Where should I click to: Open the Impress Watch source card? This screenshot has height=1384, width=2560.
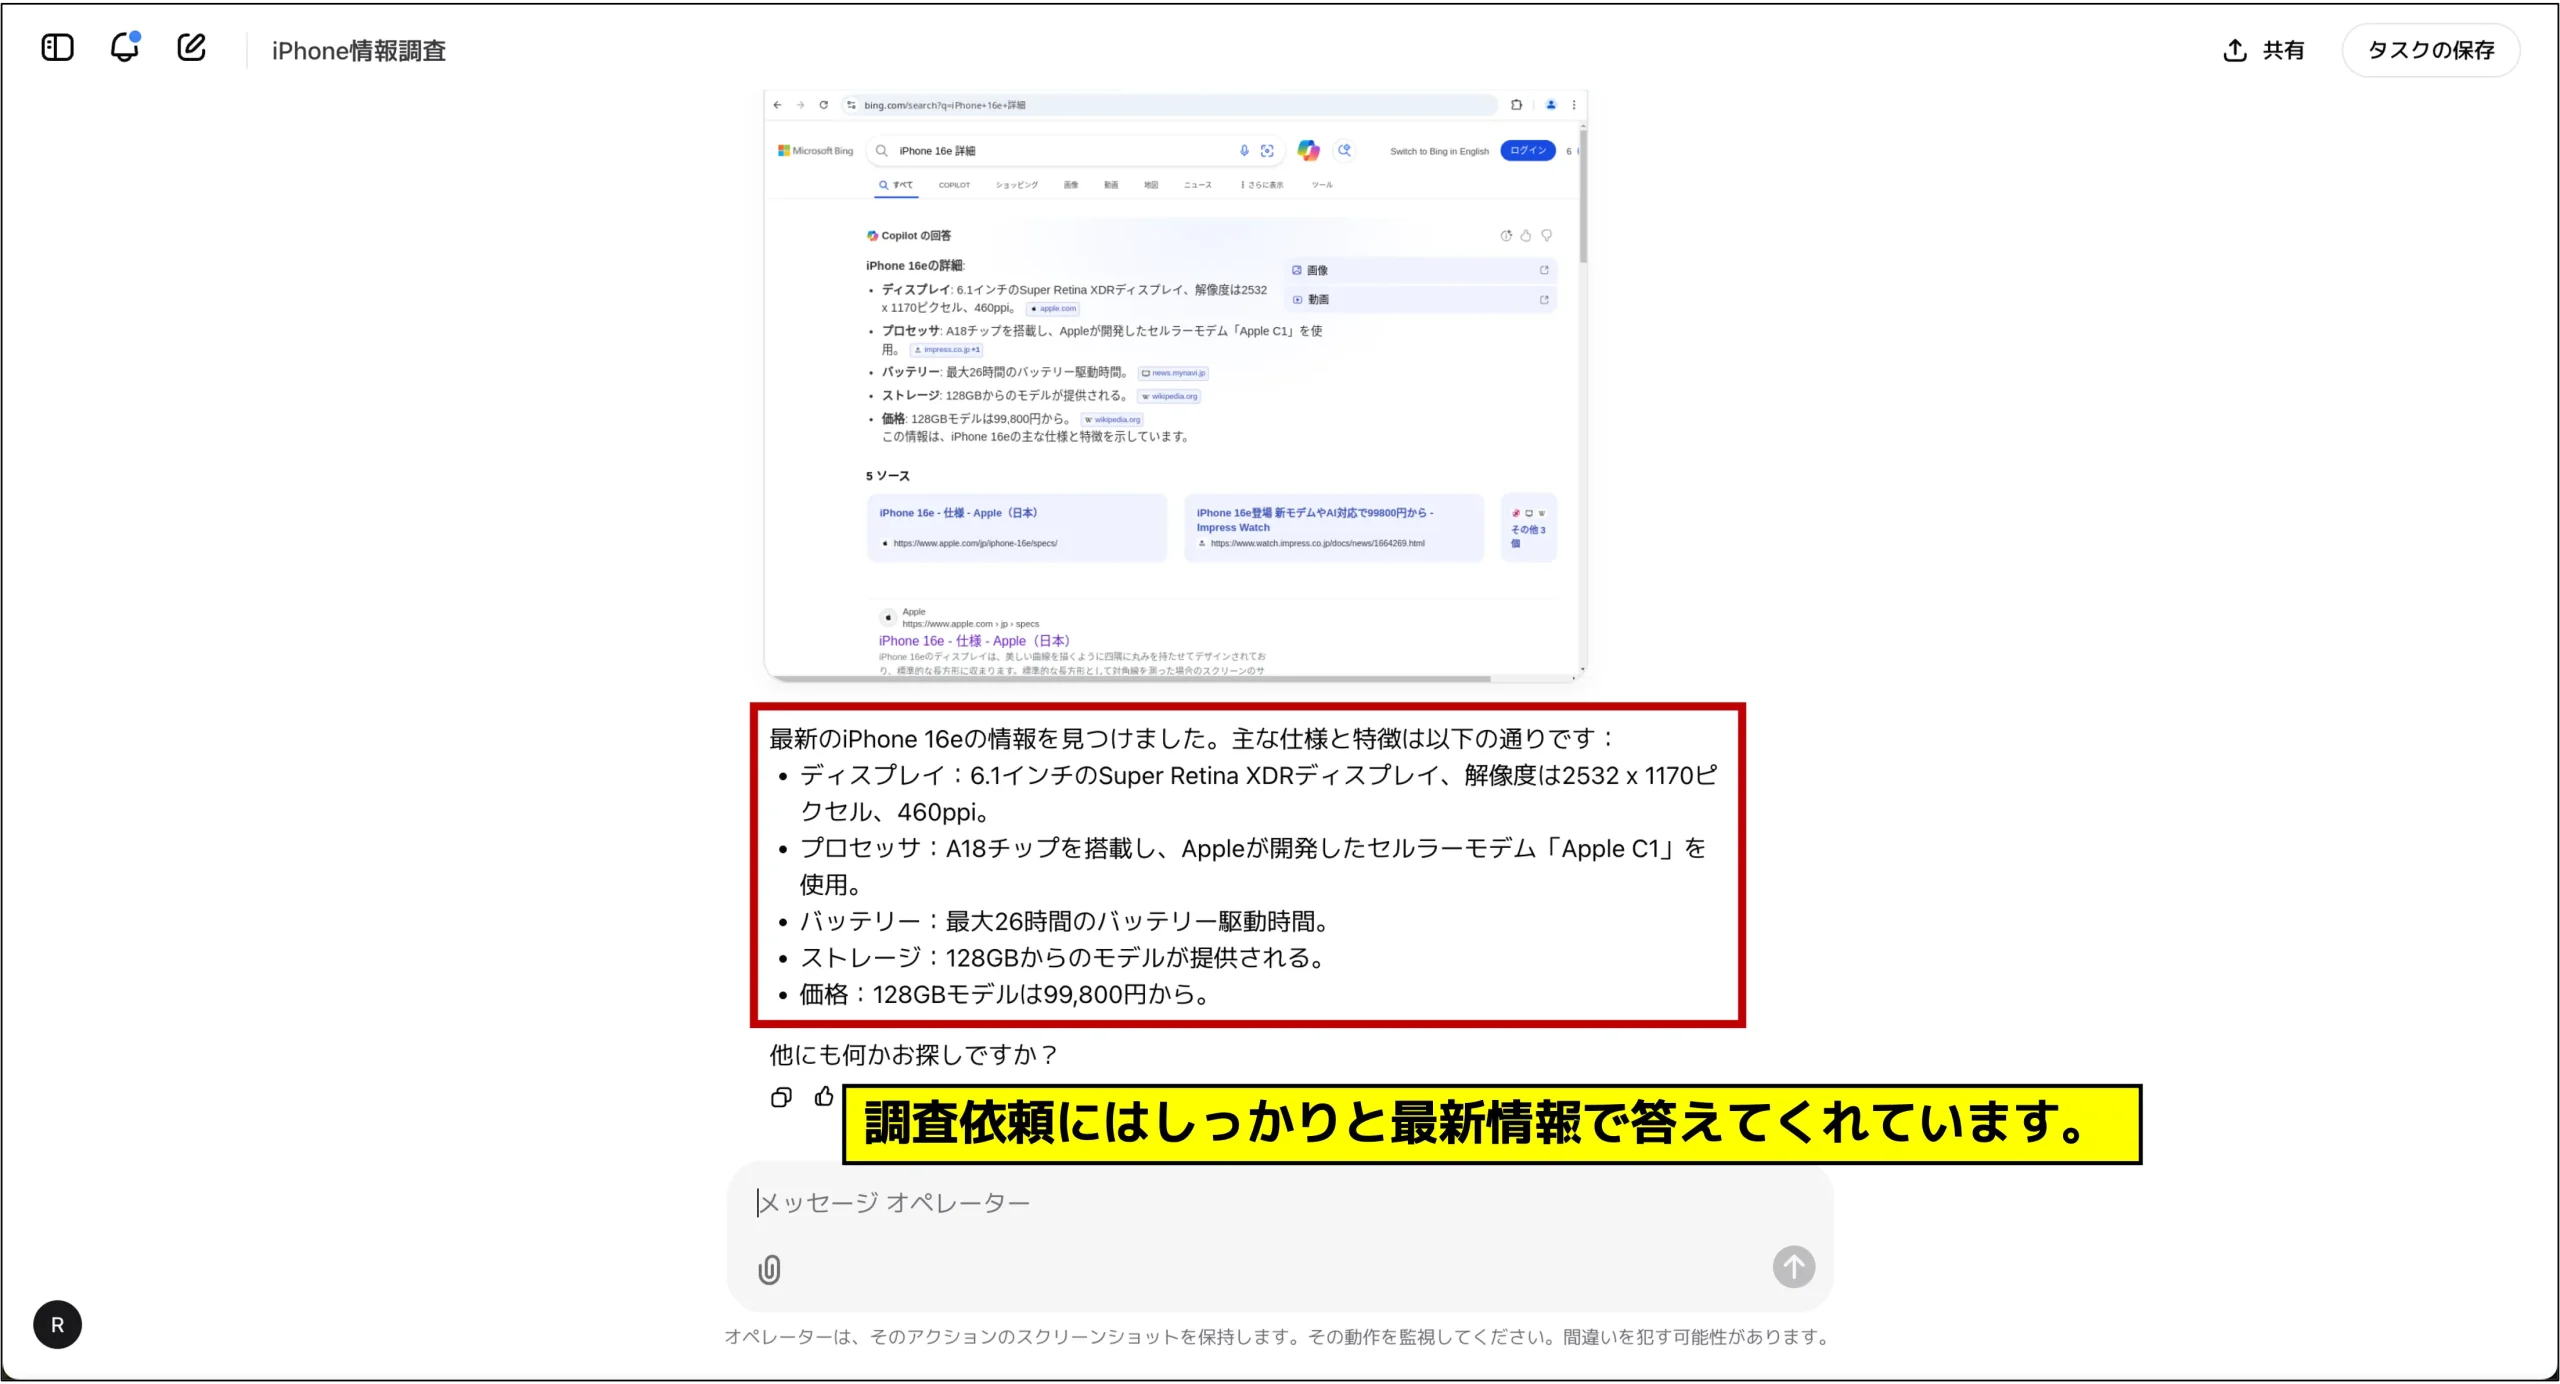(1334, 527)
